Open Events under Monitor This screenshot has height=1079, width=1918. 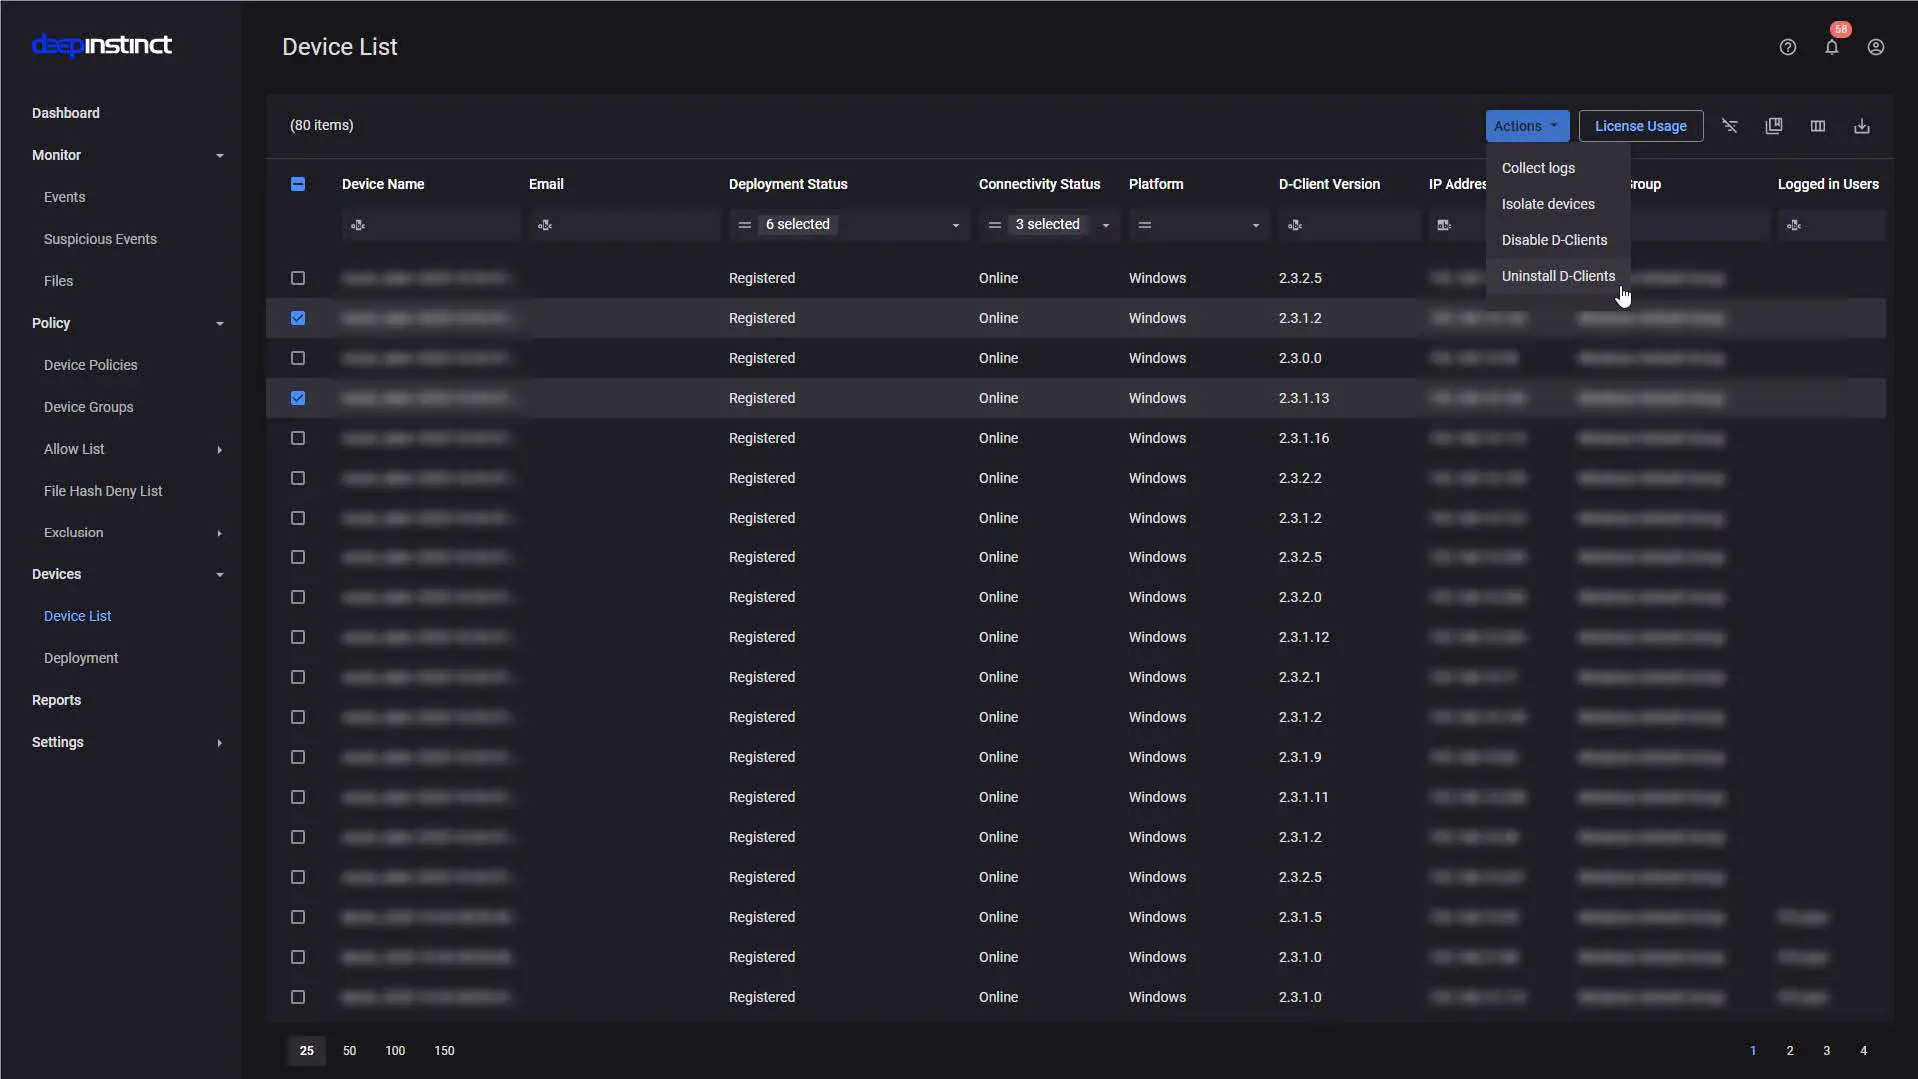(65, 197)
